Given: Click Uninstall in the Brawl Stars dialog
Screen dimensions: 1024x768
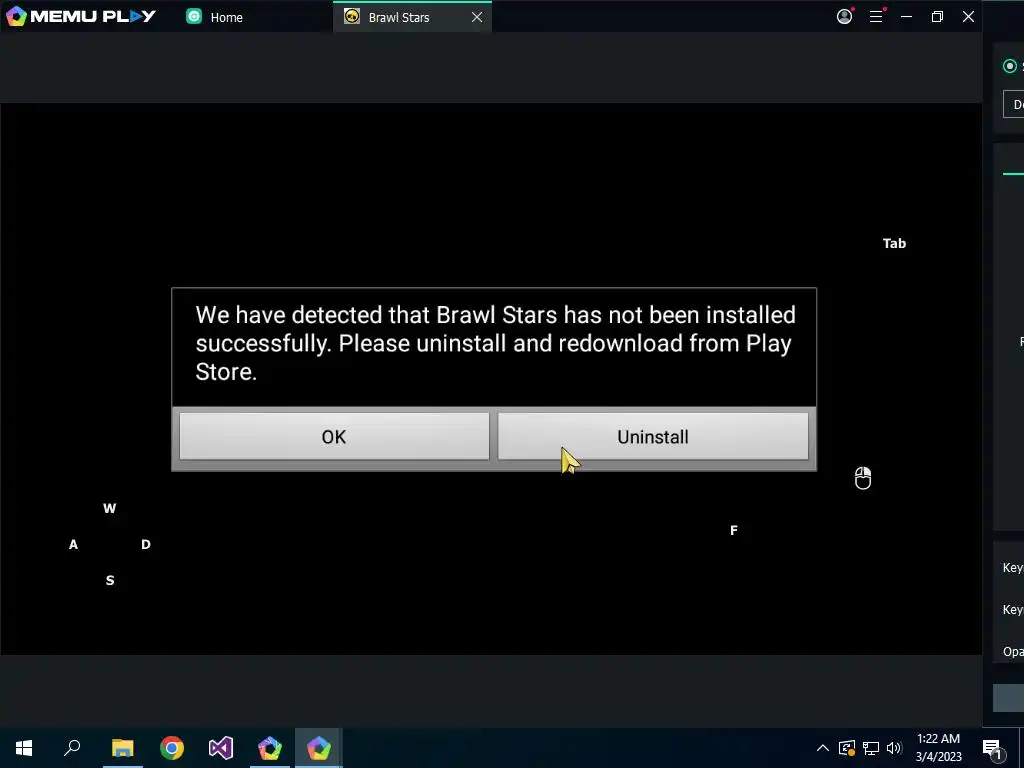Looking at the screenshot, I should (x=652, y=436).
